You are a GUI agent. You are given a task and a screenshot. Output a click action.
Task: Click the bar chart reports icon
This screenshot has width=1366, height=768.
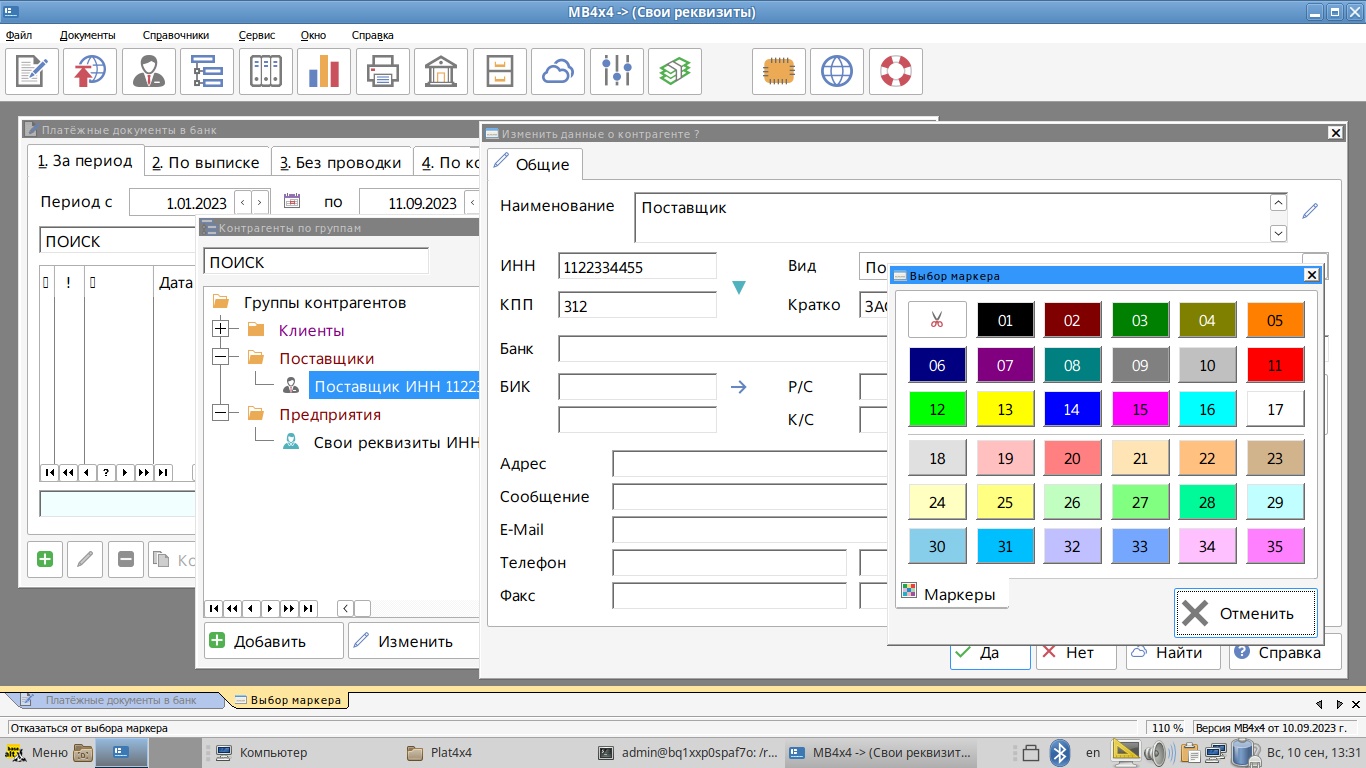click(x=324, y=71)
